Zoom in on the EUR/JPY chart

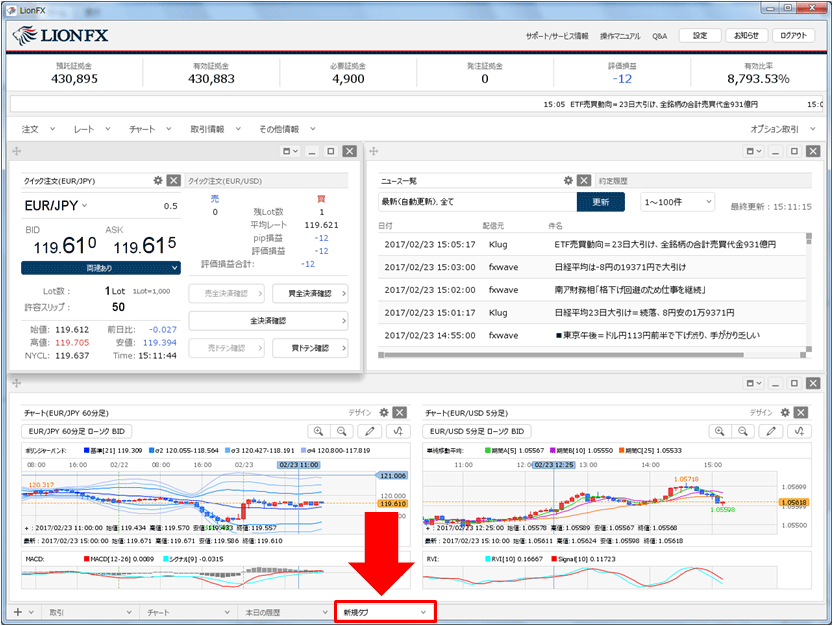pos(319,431)
